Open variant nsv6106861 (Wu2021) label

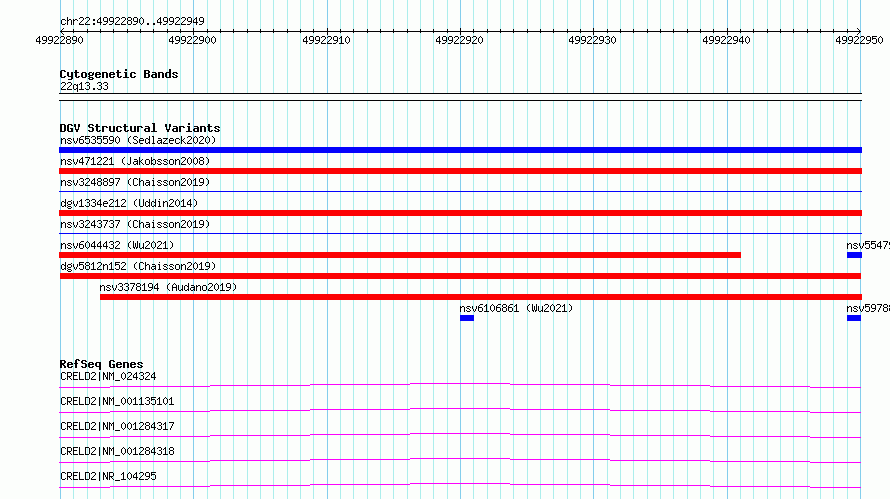517,308
